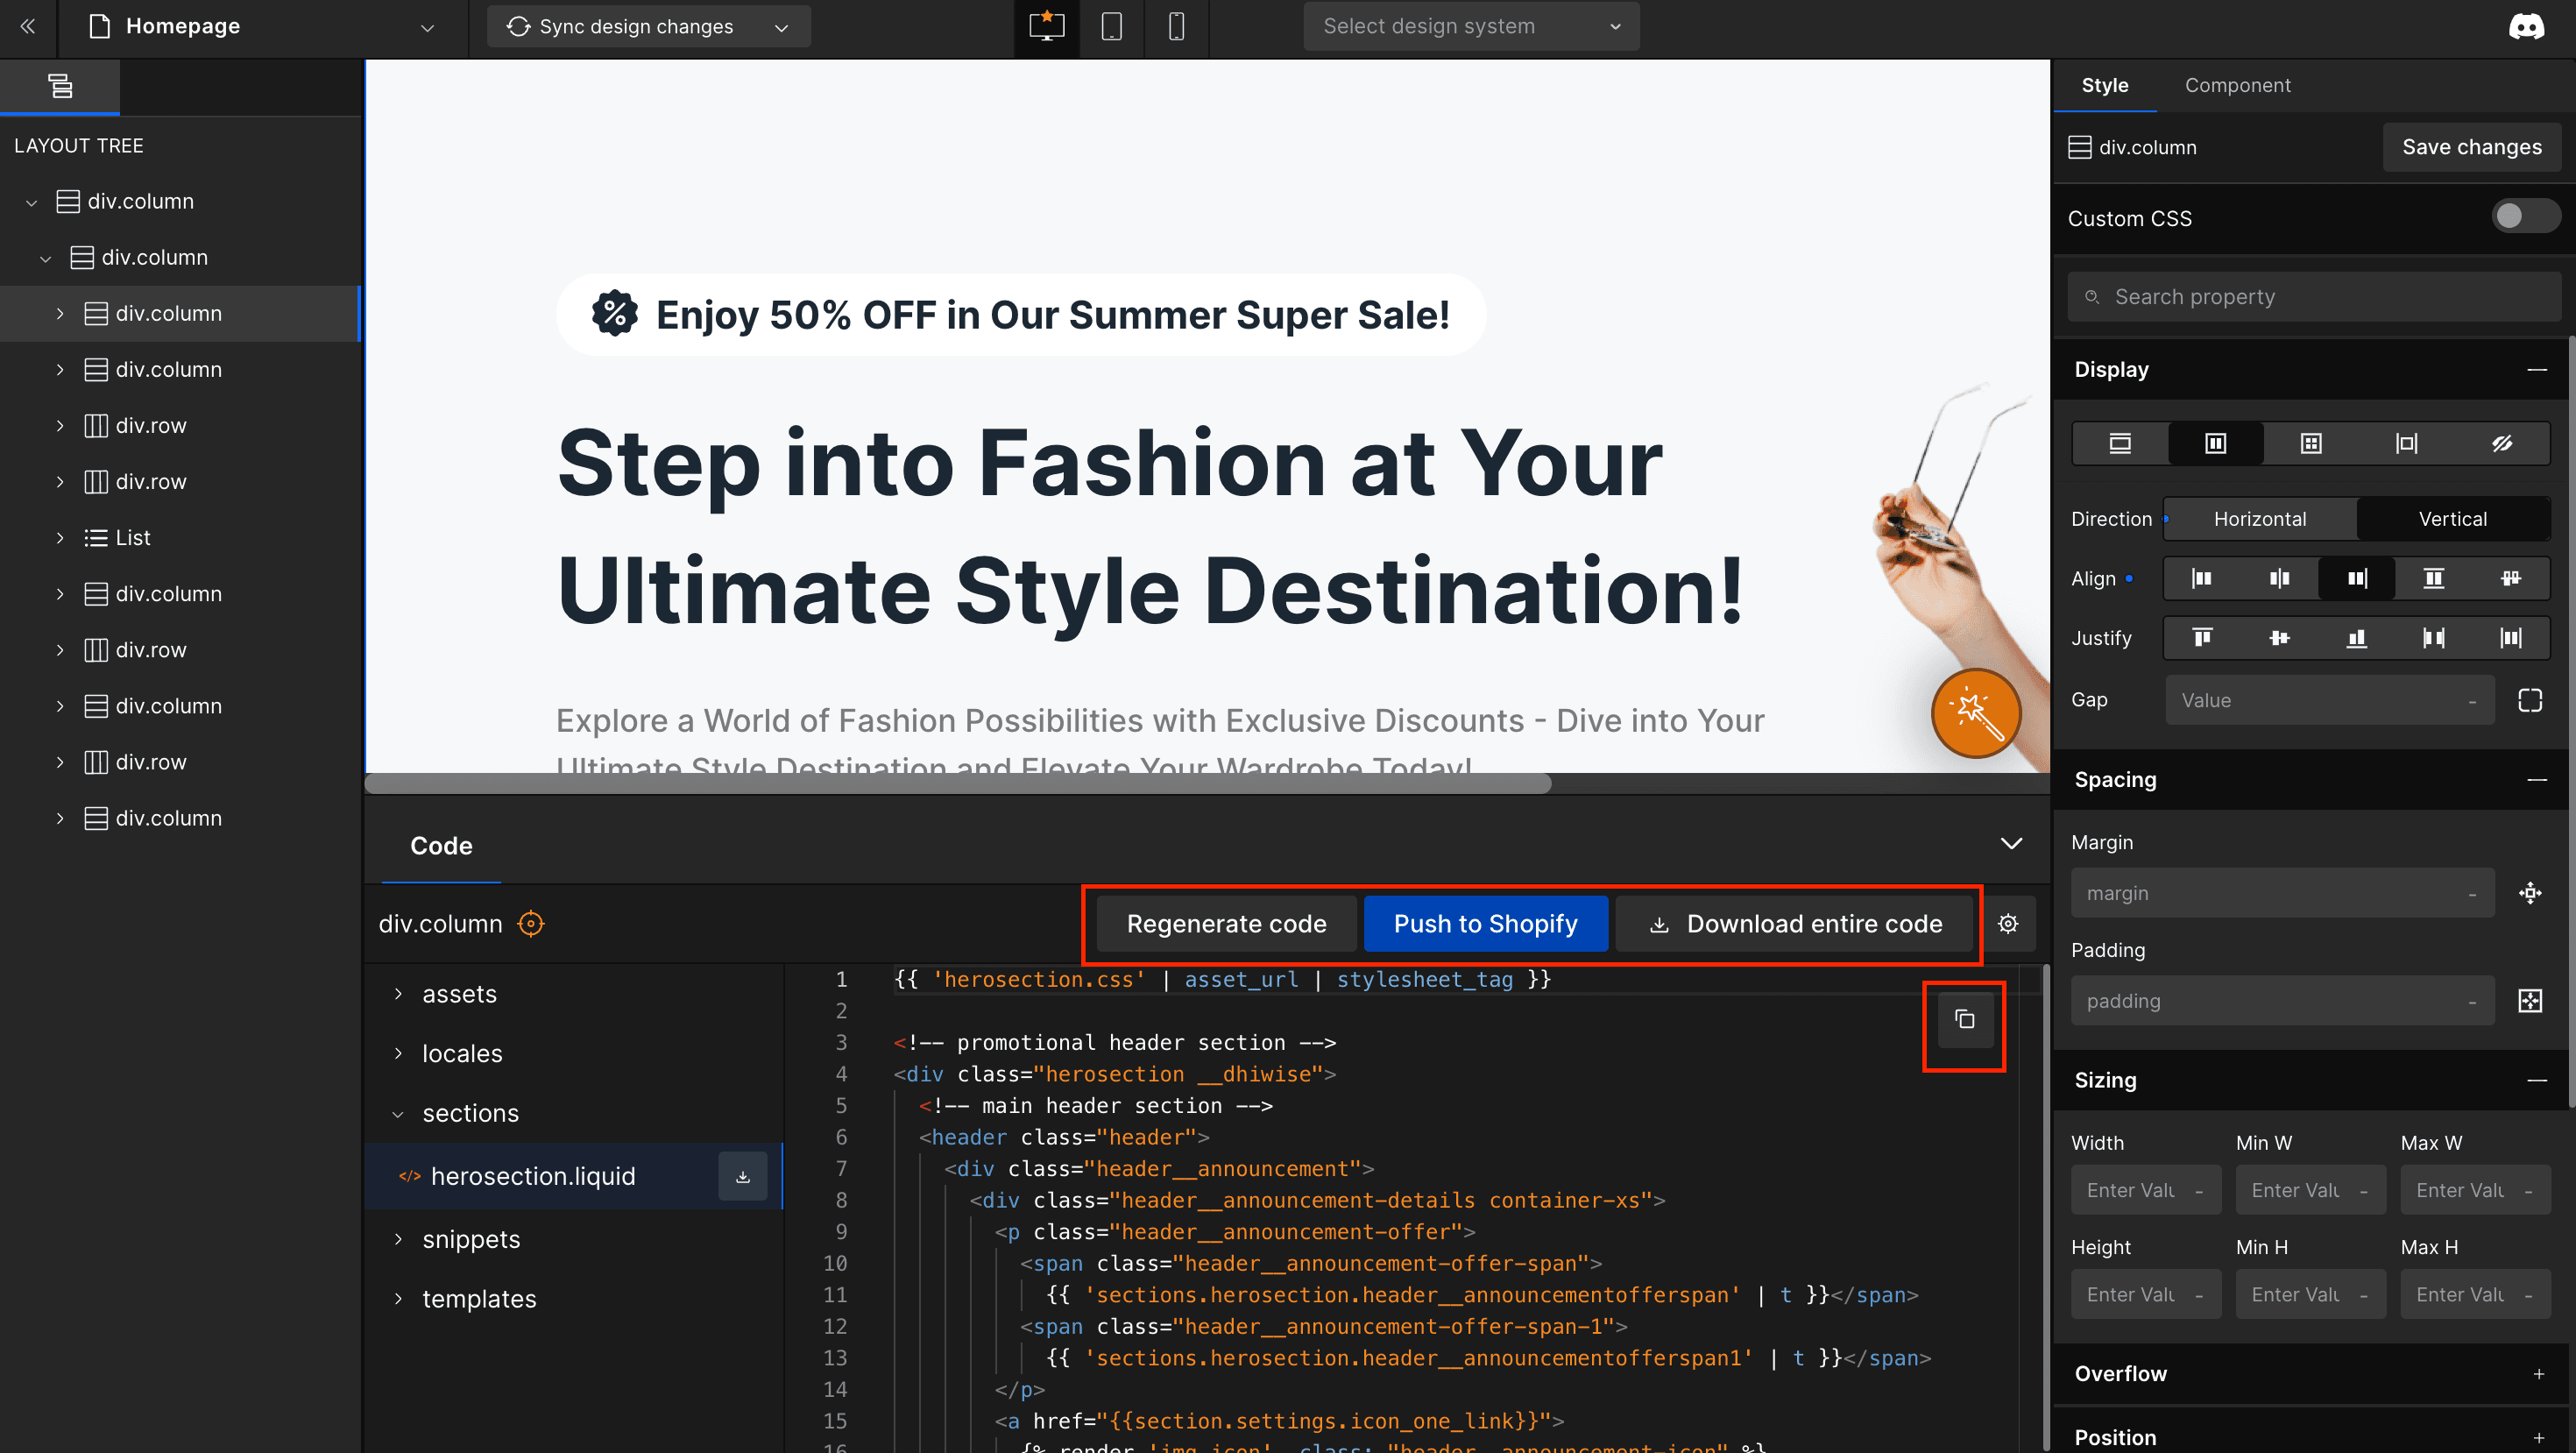Image resolution: width=2576 pixels, height=1453 pixels.
Task: Download the herosection.liquid file
Action: [x=743, y=1175]
